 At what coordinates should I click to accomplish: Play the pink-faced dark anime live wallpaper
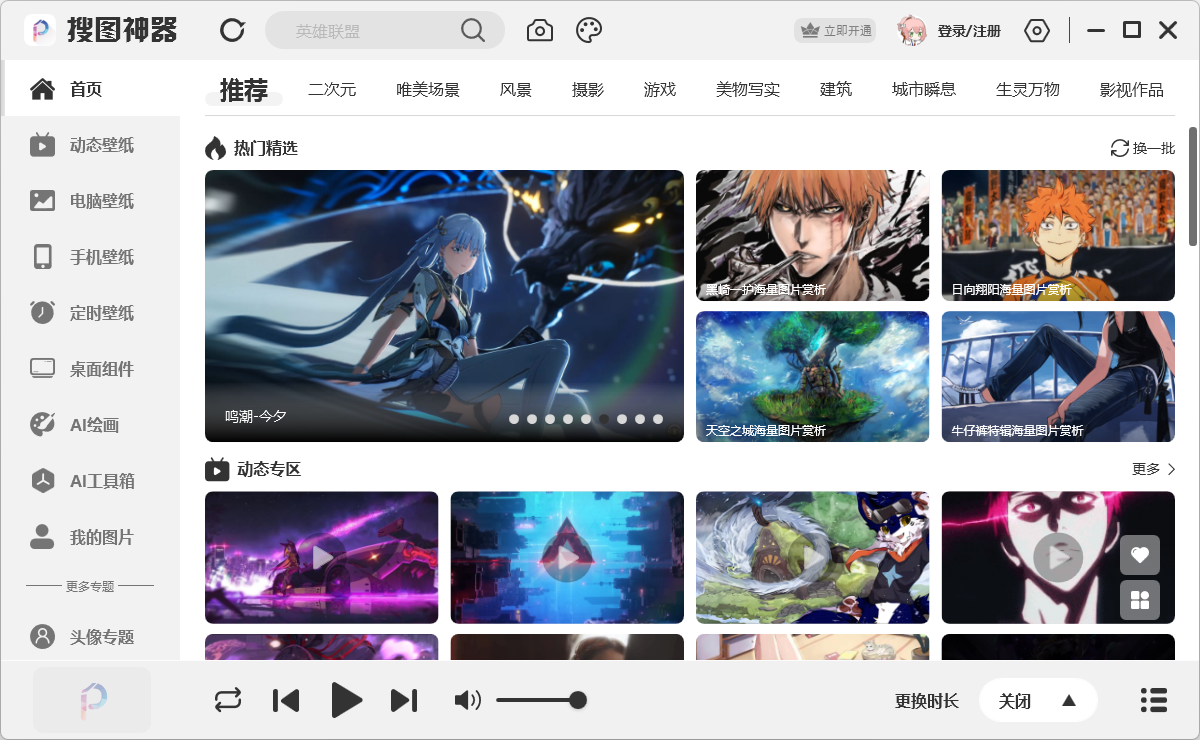click(1058, 557)
